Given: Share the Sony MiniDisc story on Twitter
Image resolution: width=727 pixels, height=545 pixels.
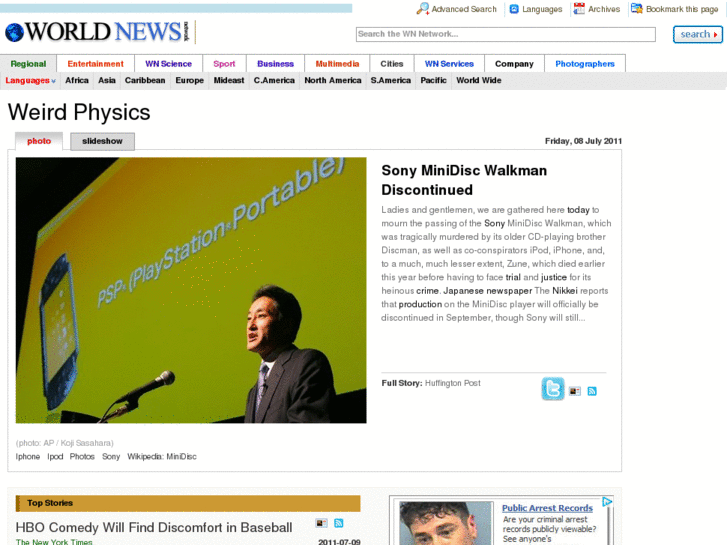Looking at the screenshot, I should (x=553, y=389).
